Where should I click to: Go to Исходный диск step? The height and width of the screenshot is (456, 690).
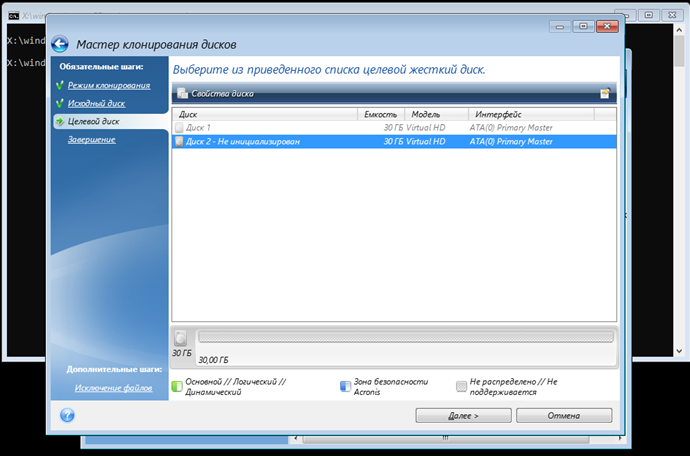97,103
